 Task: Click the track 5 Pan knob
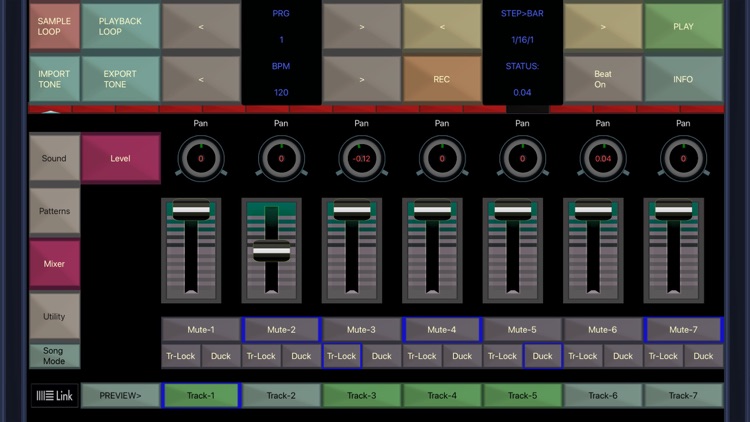click(522, 158)
